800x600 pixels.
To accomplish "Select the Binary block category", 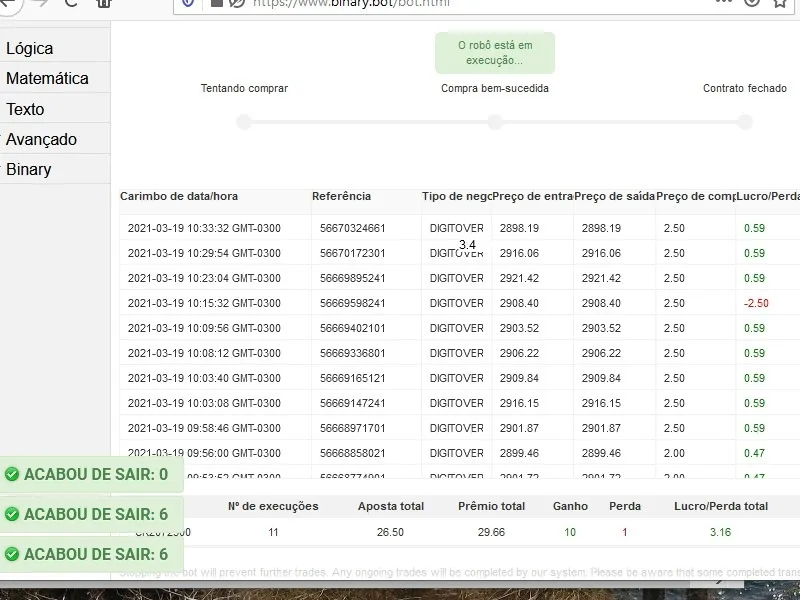I will tap(29, 169).
